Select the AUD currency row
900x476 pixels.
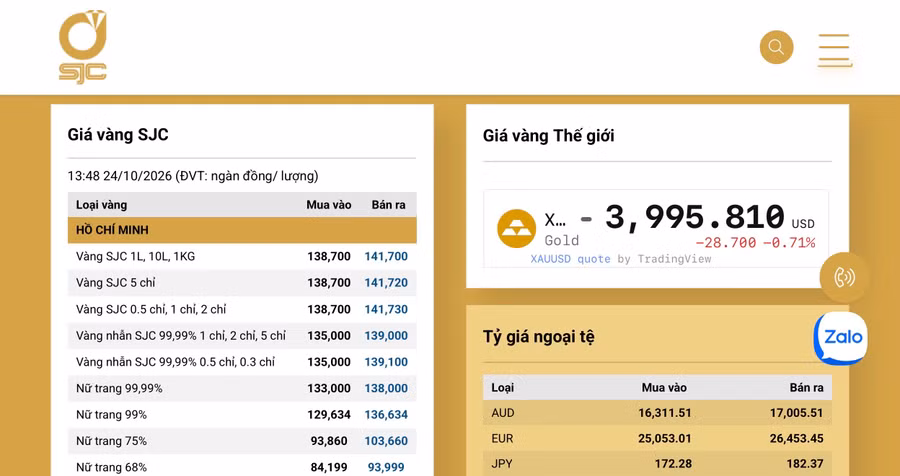click(x=657, y=413)
